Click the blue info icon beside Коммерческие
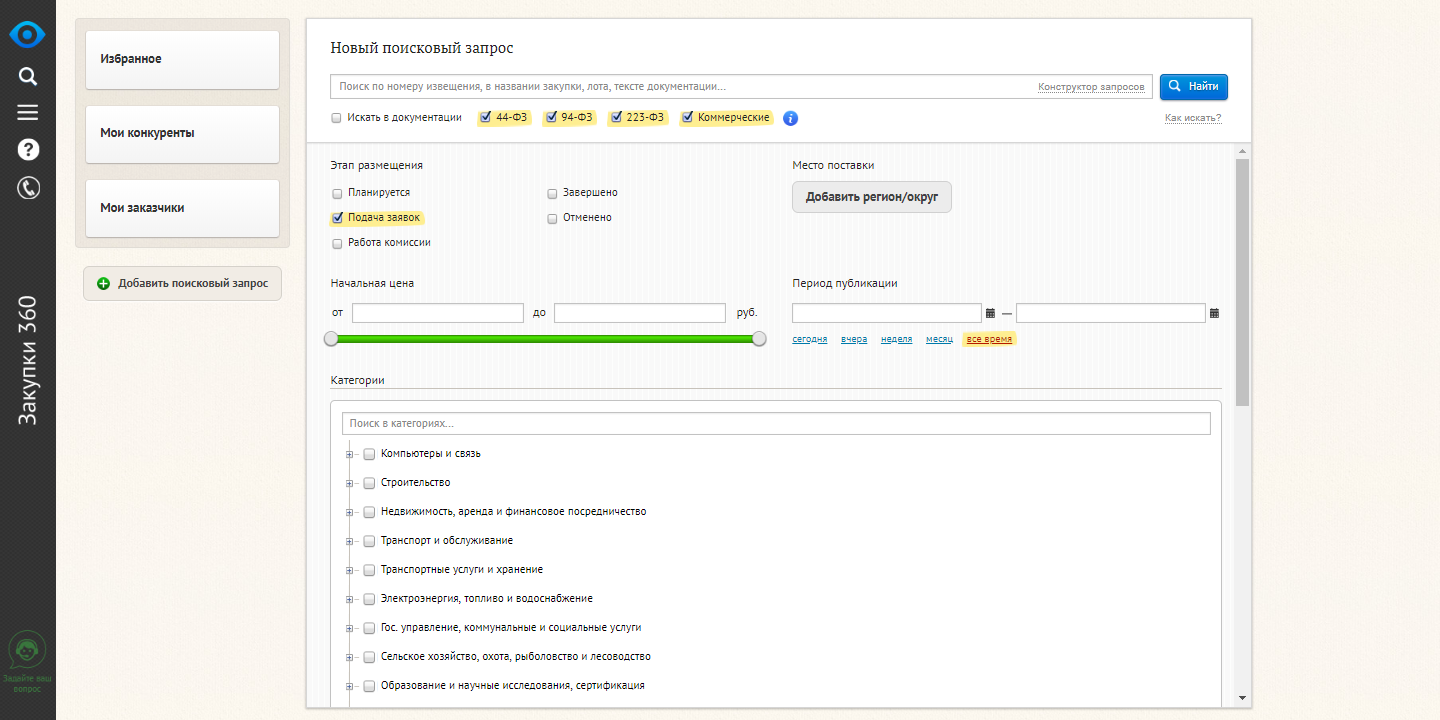The height and width of the screenshot is (720, 1440). [790, 118]
